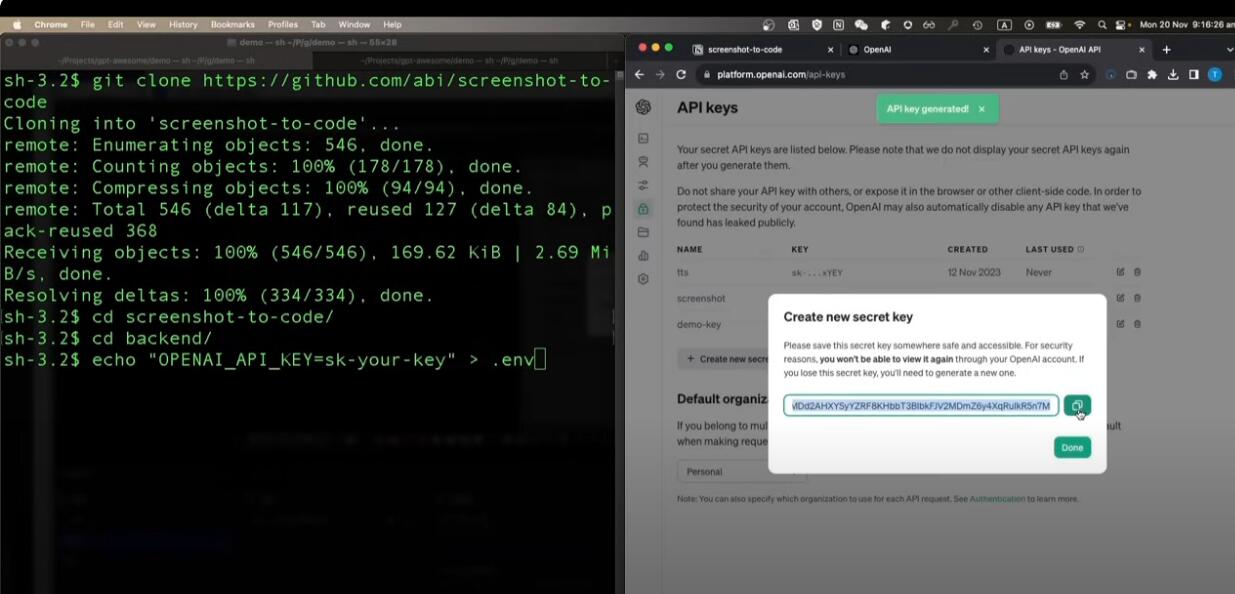The image size is (1235, 594).
Task: Open the Settings gear icon in the sidebar
Action: point(643,279)
